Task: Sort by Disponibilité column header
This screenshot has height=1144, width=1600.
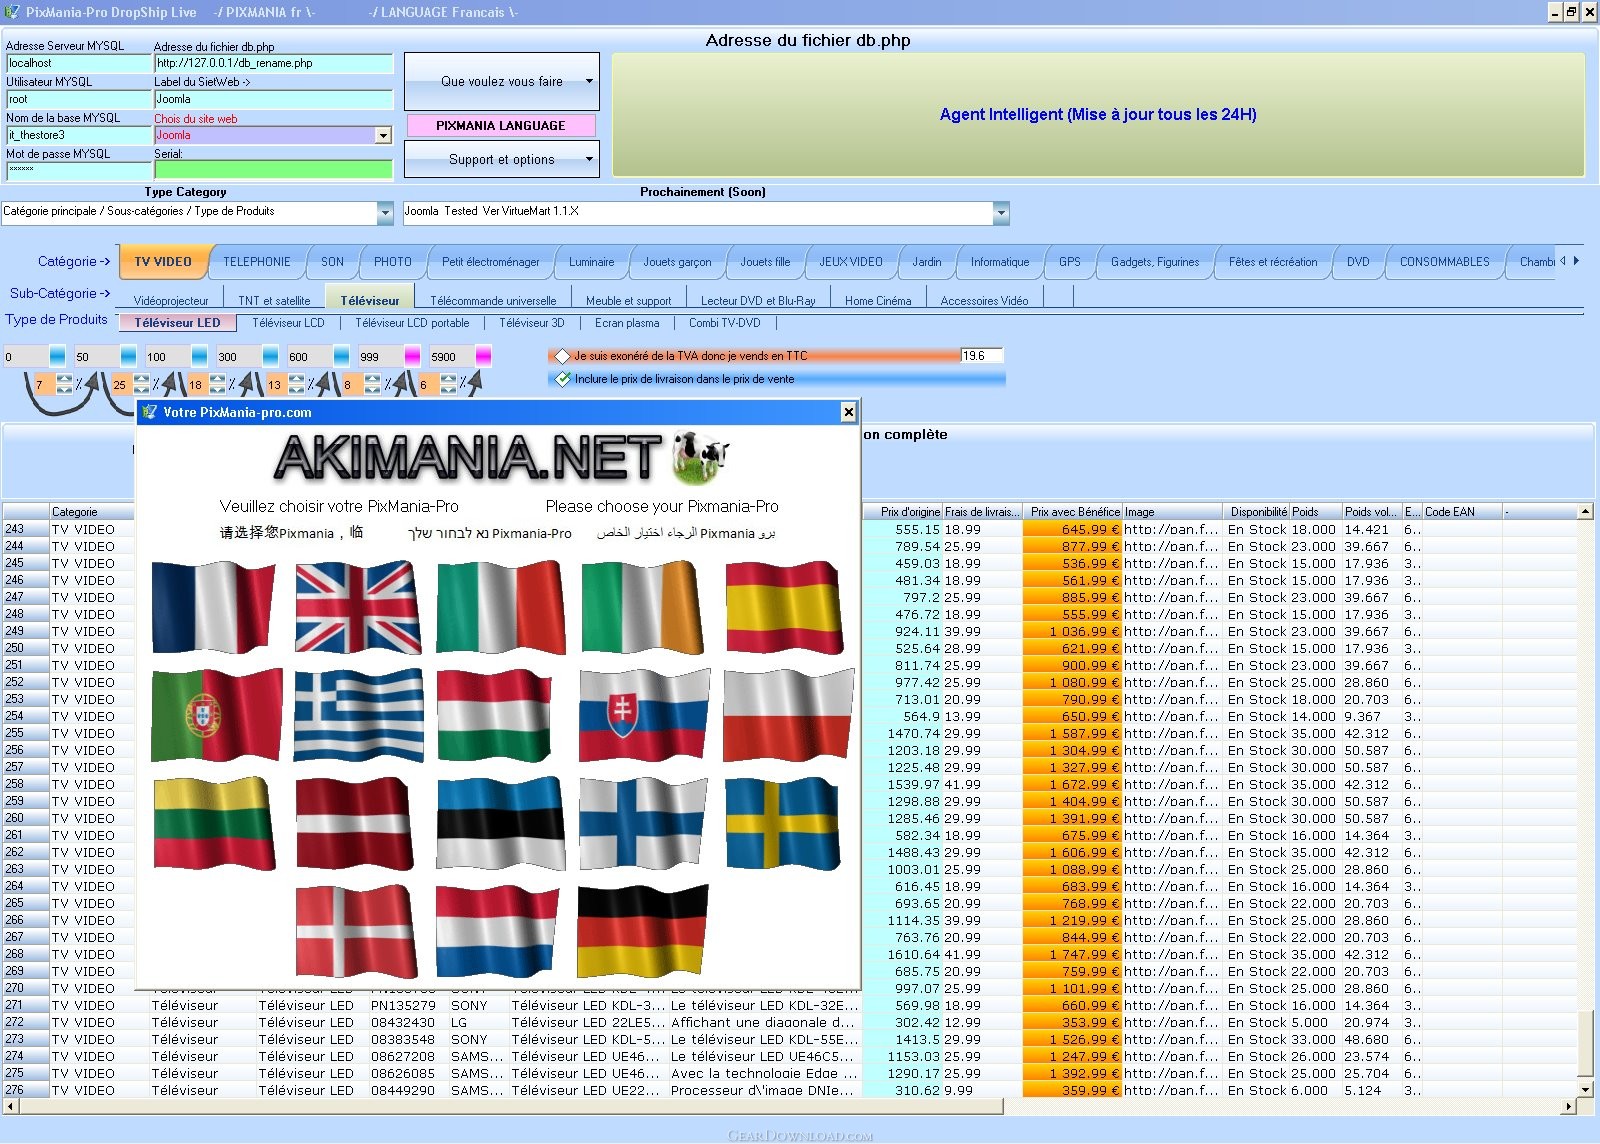Action: 1258,511
